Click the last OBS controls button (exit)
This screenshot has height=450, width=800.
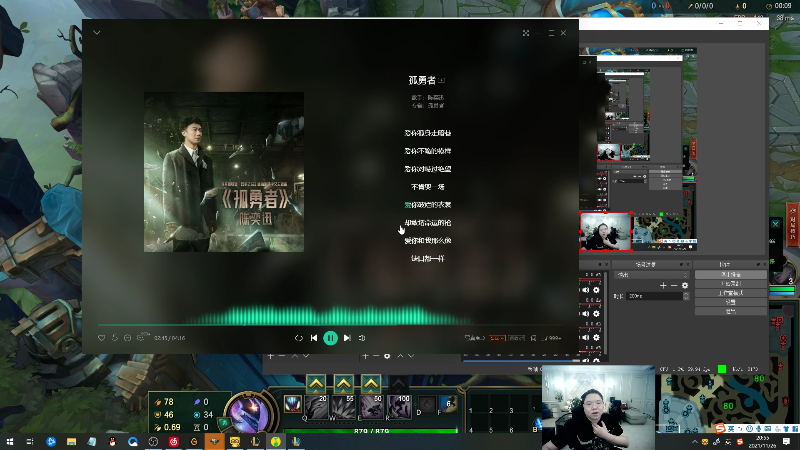[x=731, y=311]
